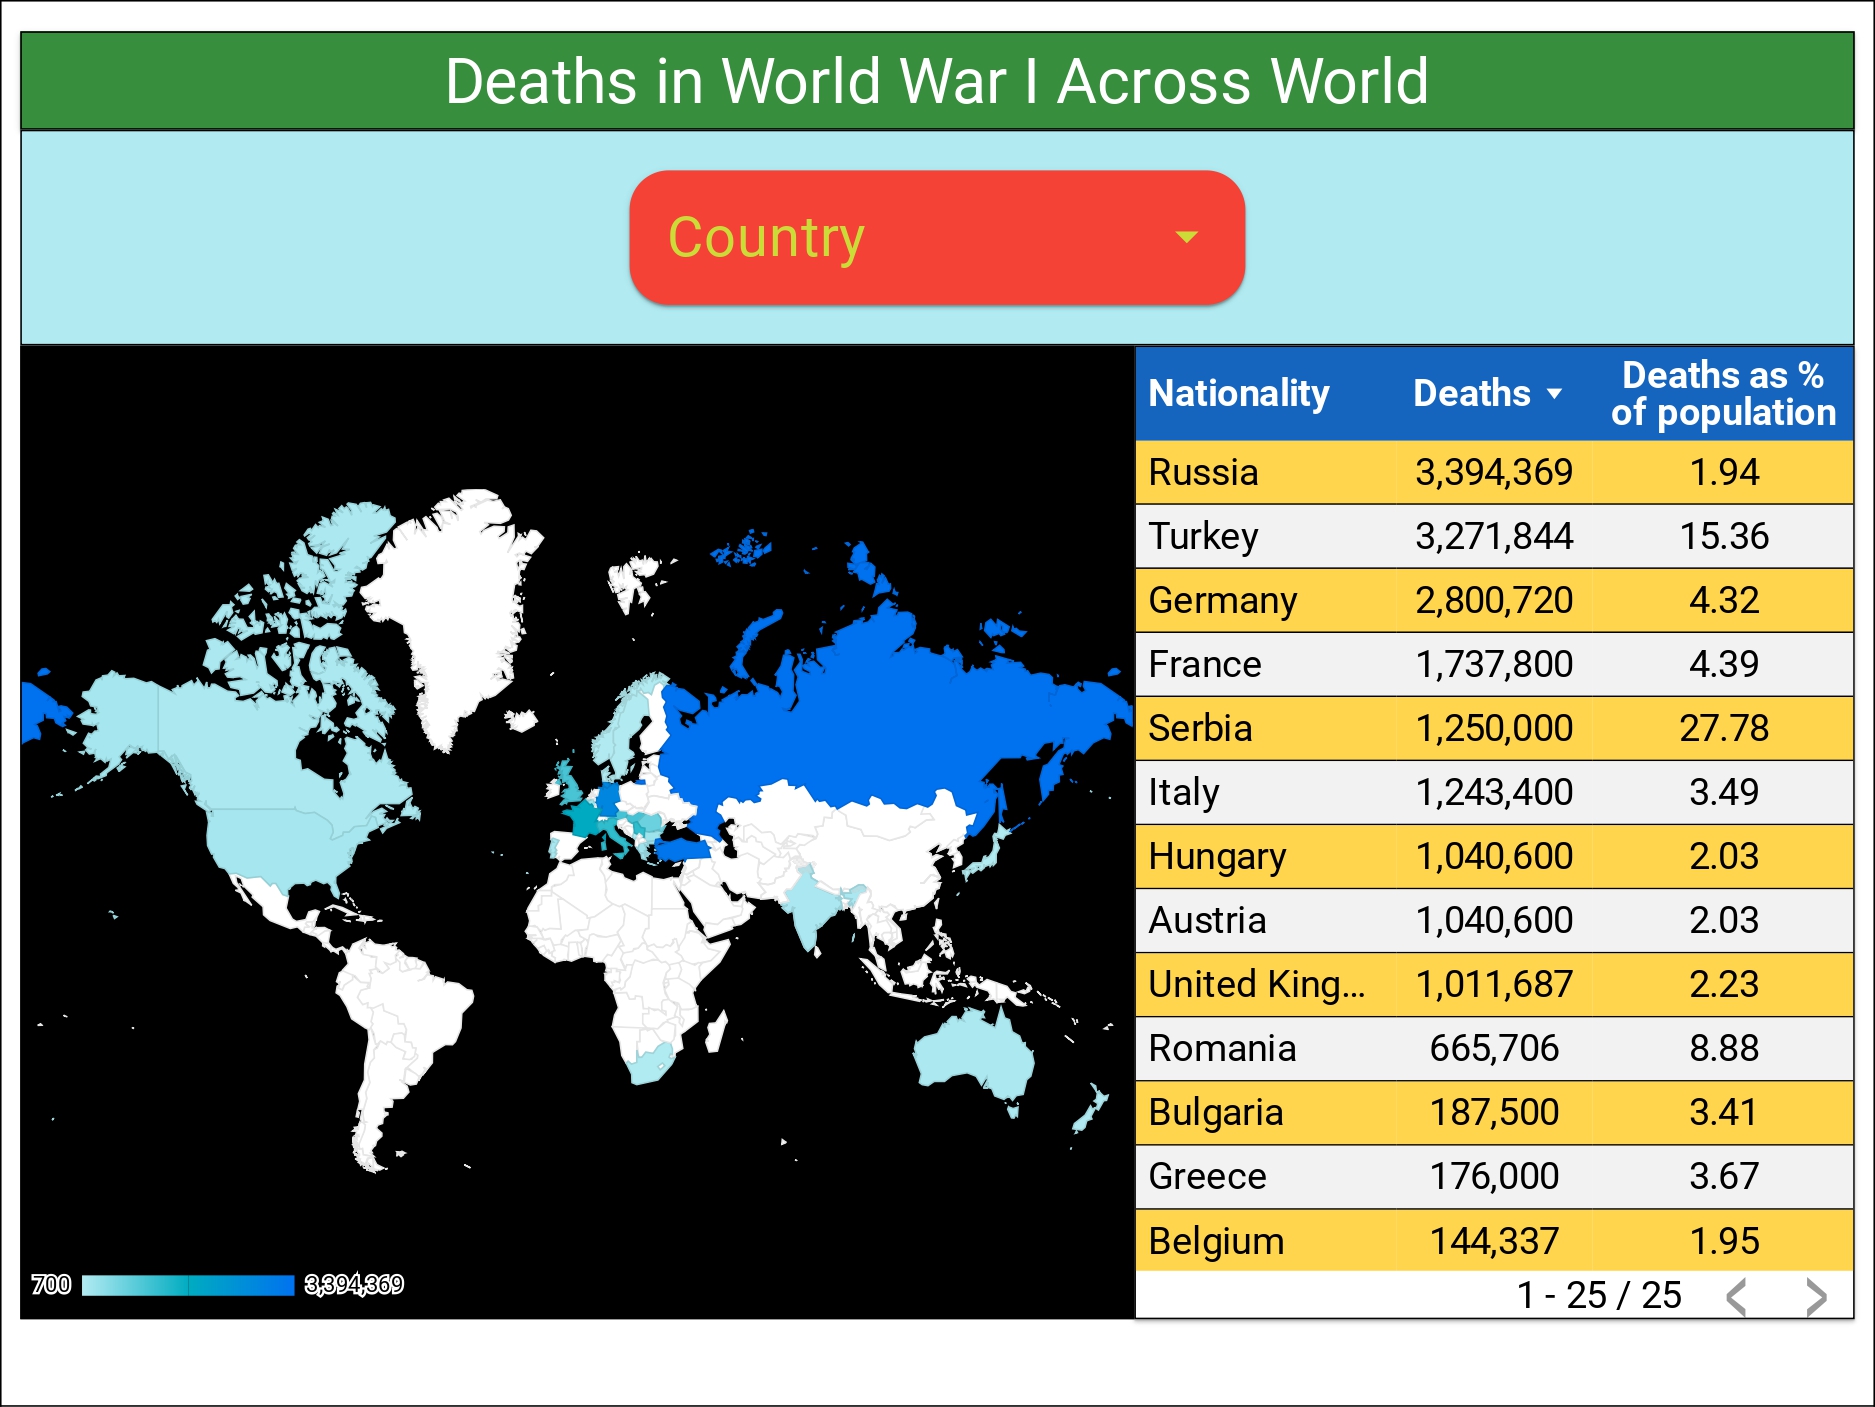This screenshot has height=1407, width=1875.
Task: Select Russia on the world map
Action: click(860, 720)
